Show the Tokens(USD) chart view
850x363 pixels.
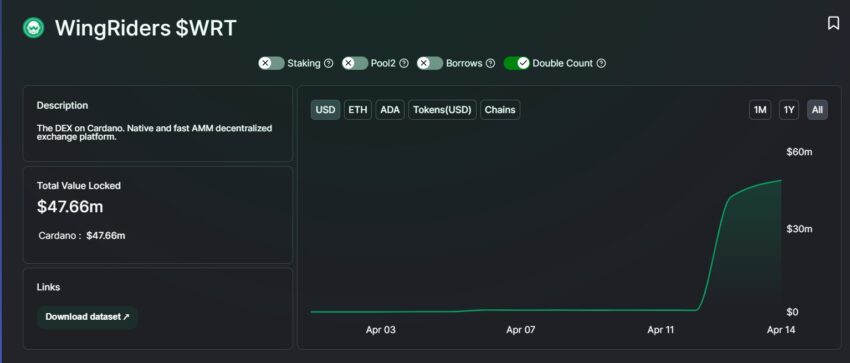pyautogui.click(x=442, y=110)
